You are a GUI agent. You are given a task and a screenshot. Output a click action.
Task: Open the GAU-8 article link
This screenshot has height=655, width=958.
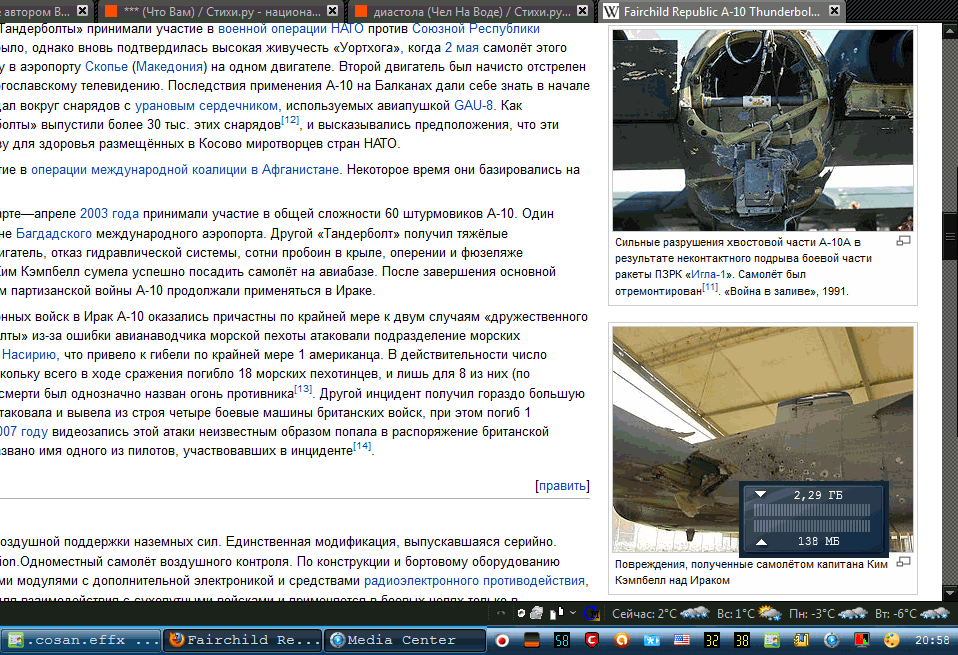(x=474, y=105)
